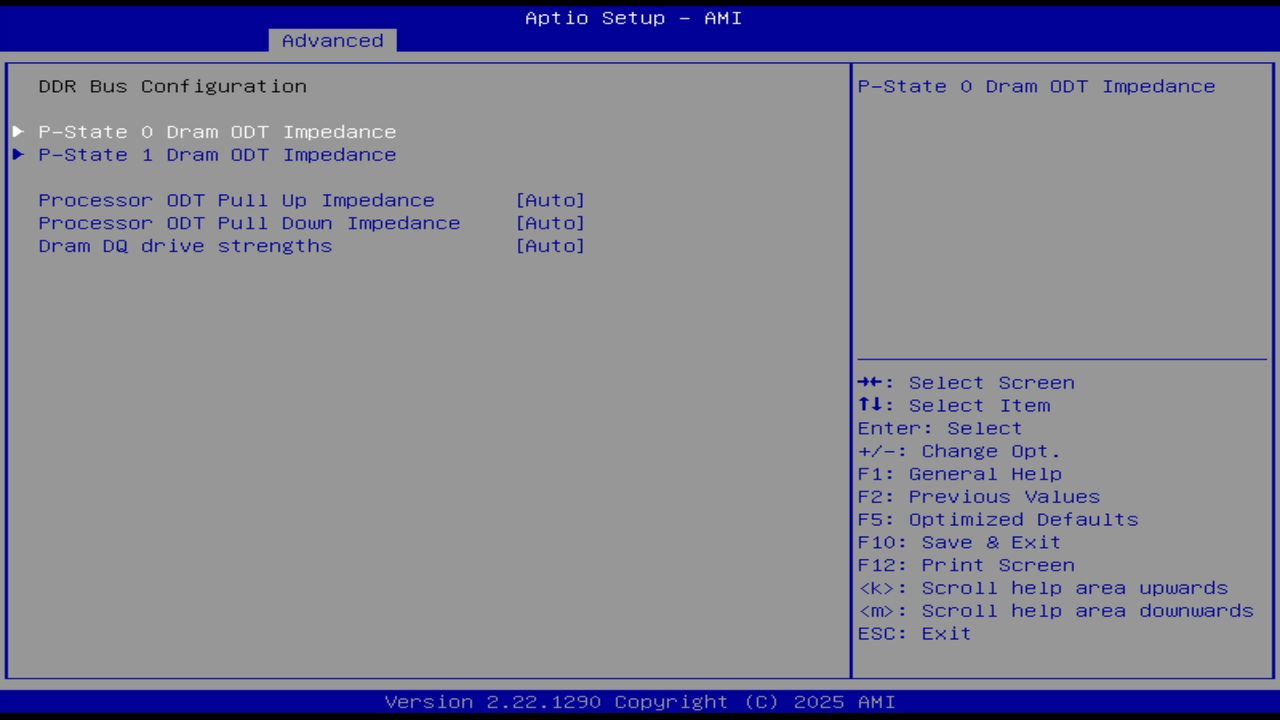Click arrow beside P-State 0 Dram ODT Impedance

pyautogui.click(x=18, y=132)
